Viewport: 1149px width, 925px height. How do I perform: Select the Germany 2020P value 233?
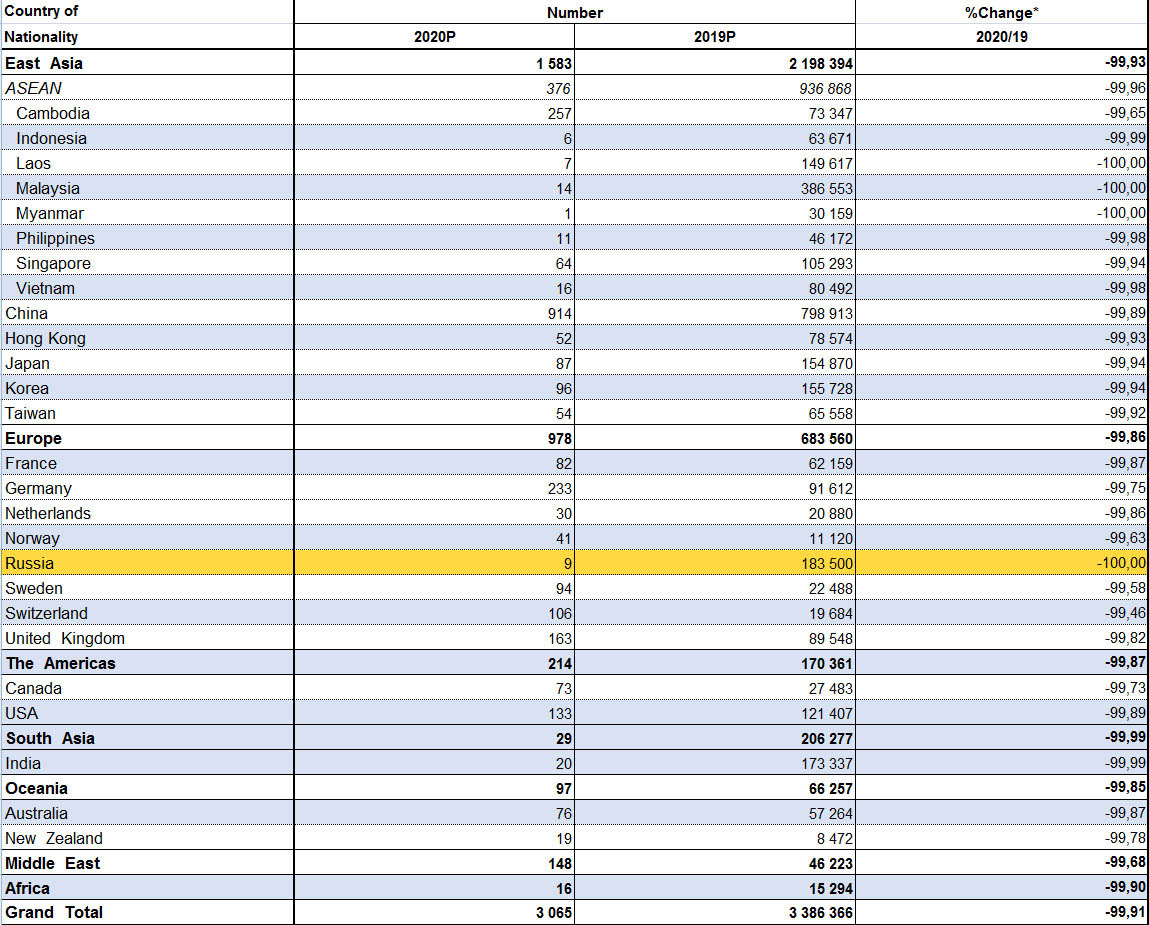[559, 488]
